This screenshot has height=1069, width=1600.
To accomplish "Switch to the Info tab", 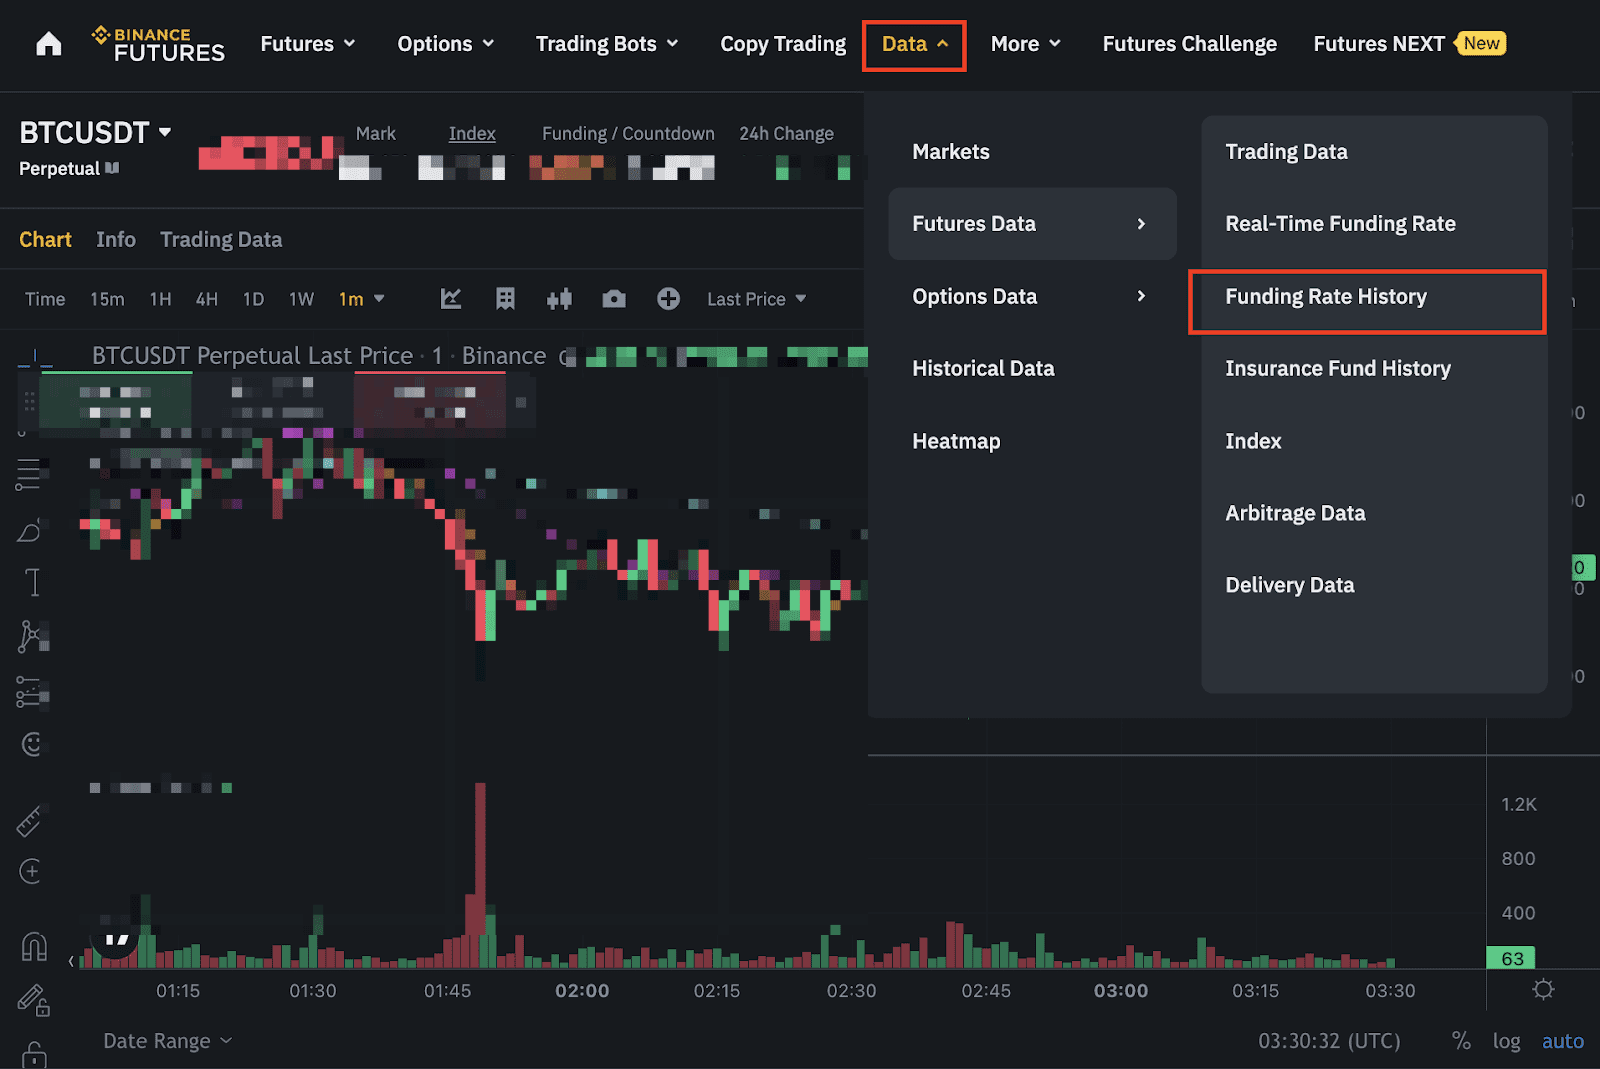I will pos(116,240).
